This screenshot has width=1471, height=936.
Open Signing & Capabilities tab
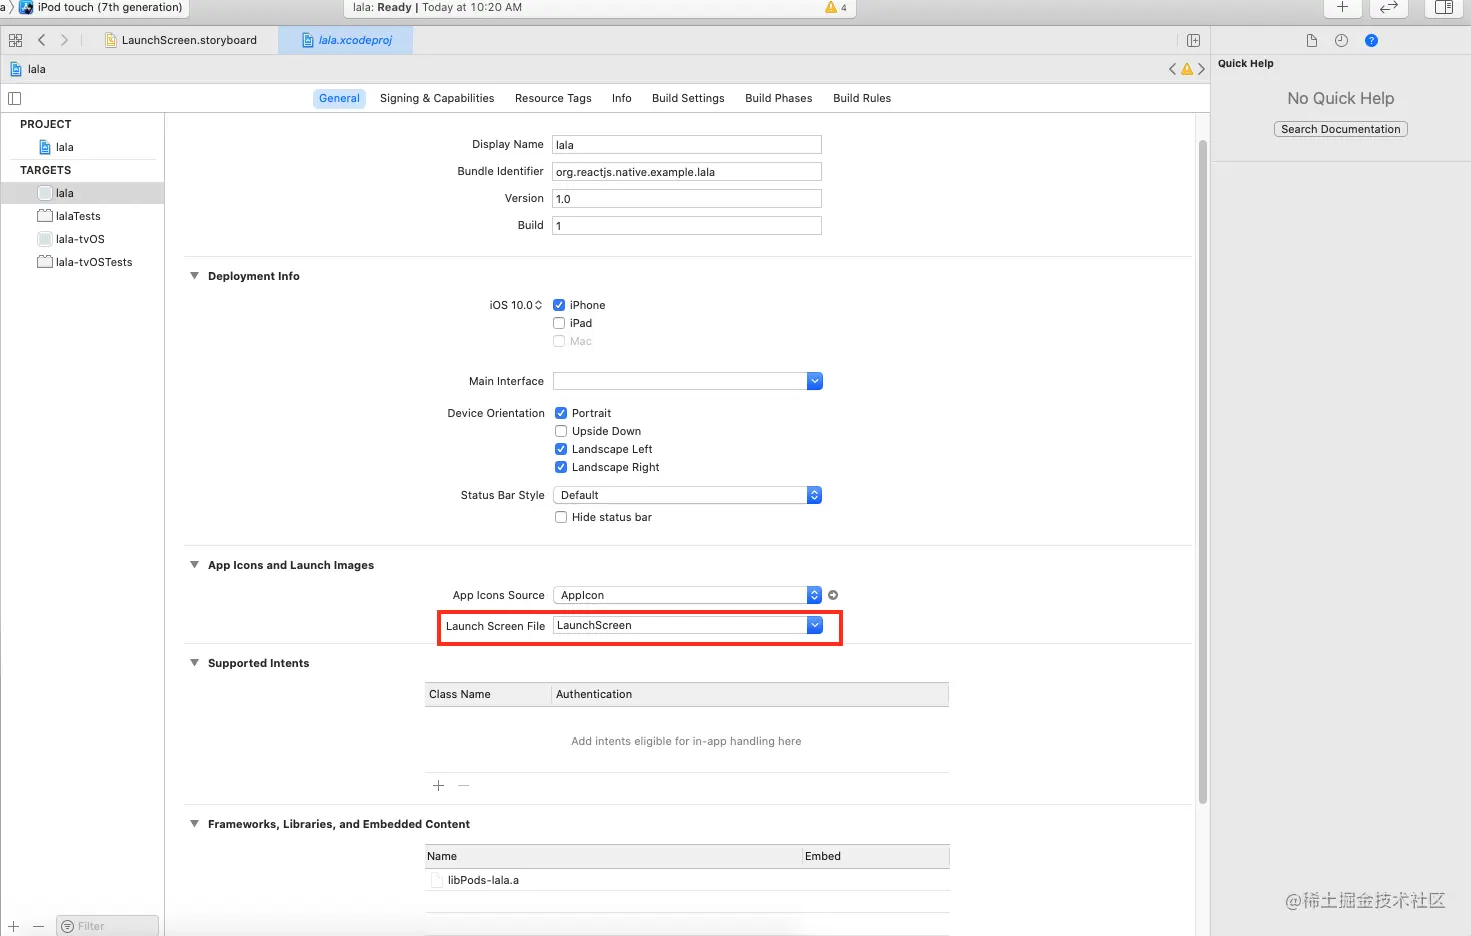click(x=437, y=98)
